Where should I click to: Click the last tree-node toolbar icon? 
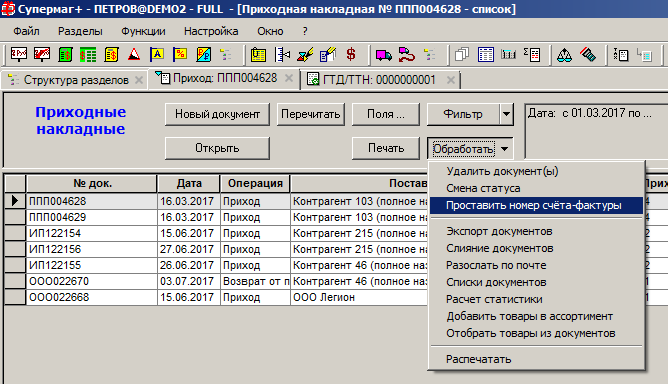644,55
